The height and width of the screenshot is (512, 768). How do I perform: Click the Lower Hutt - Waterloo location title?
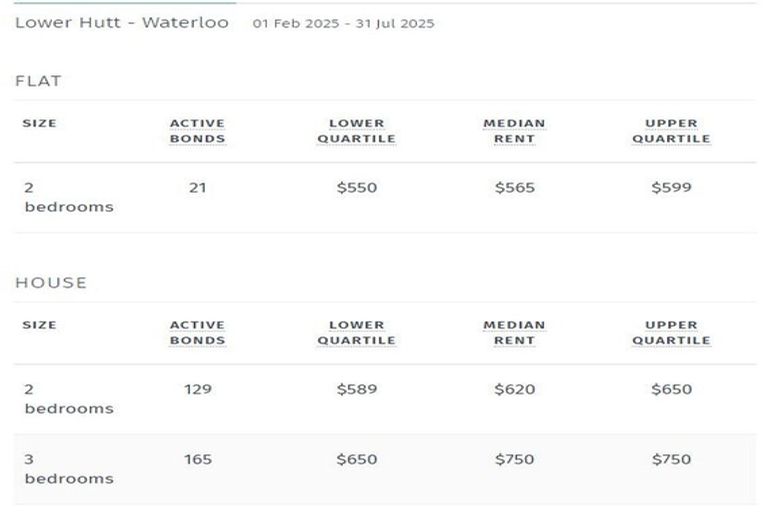coord(121,22)
